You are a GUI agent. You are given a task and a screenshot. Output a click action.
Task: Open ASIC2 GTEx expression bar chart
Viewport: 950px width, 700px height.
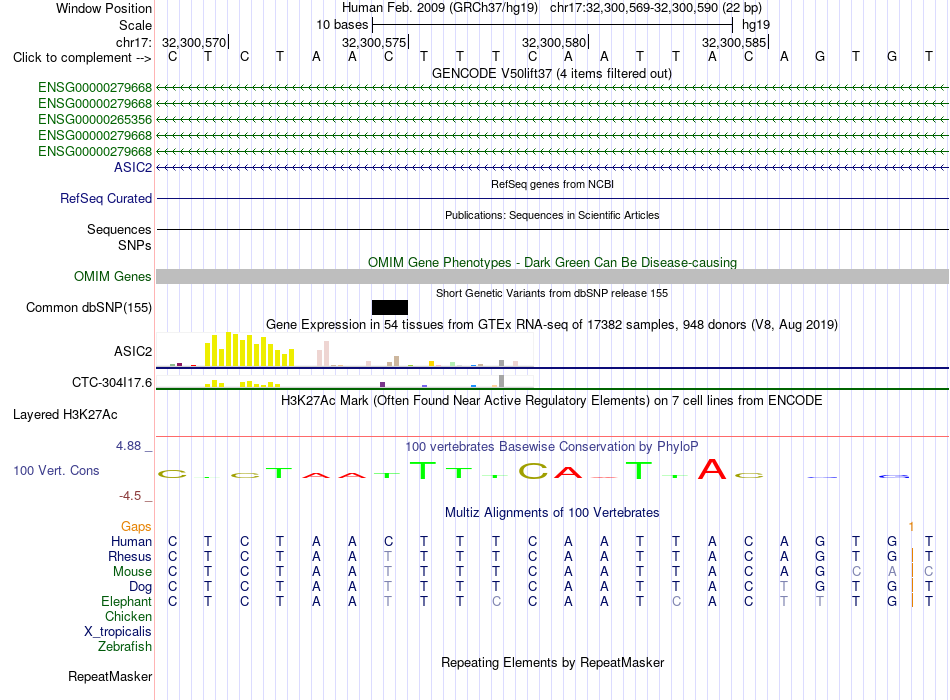(x=345, y=350)
